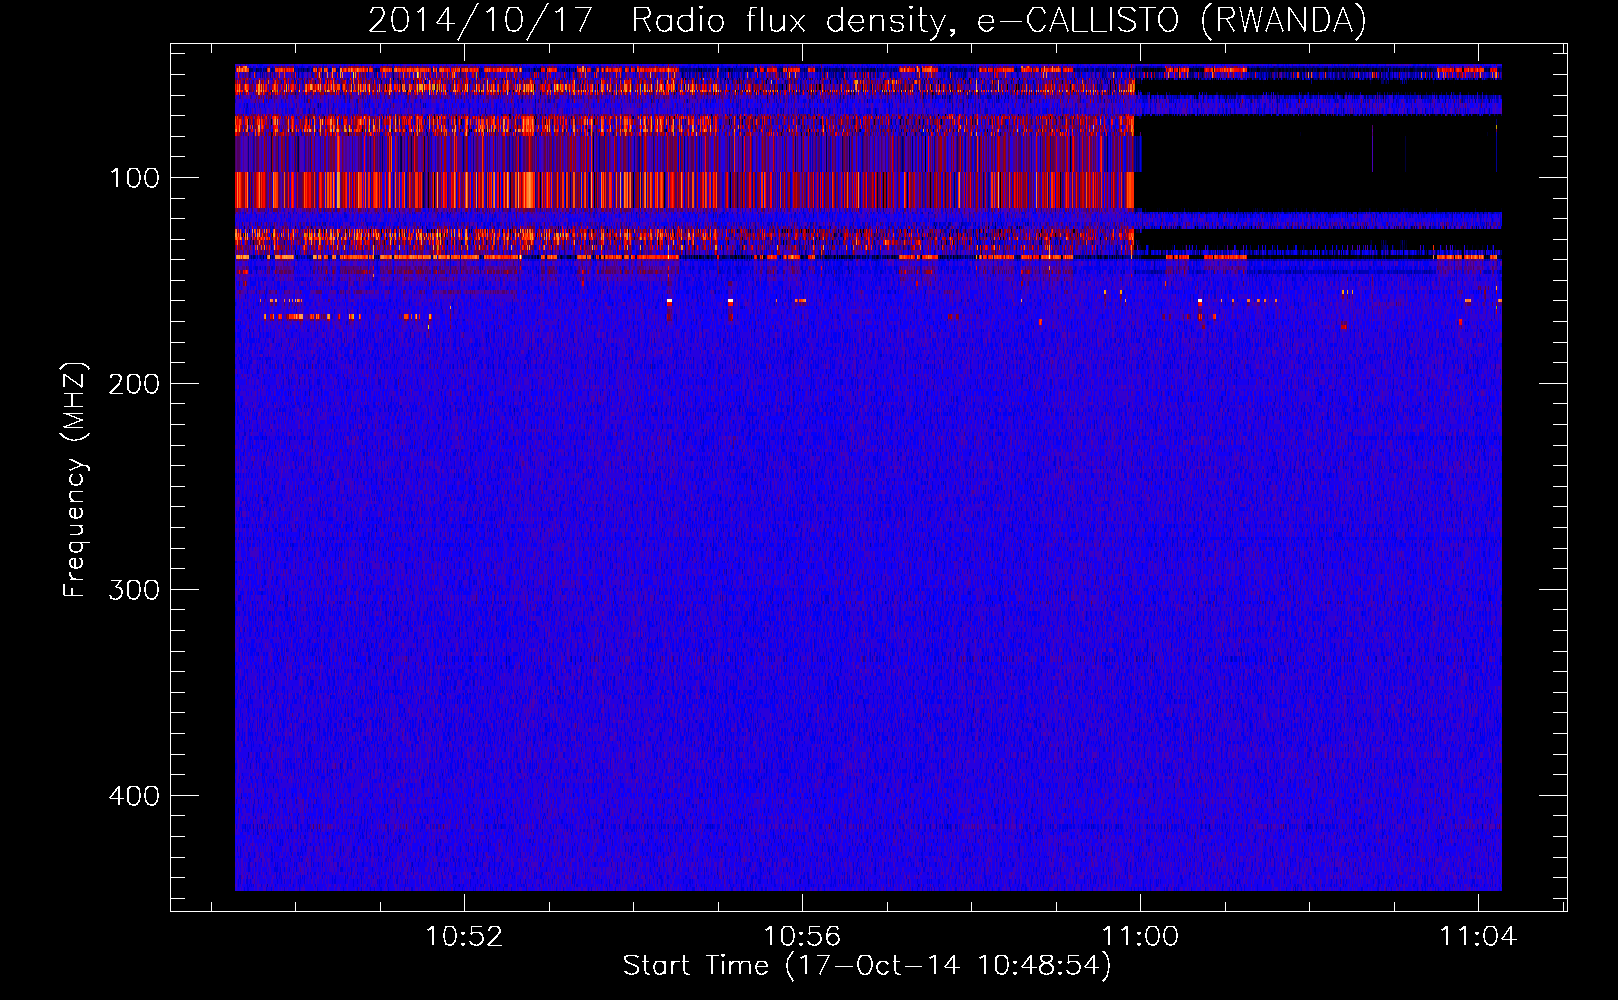Click the plot title '2014/10/17 Radio flux density, e-CALLISTO (RWANDA)'
This screenshot has width=1618, height=1000.
click(867, 21)
